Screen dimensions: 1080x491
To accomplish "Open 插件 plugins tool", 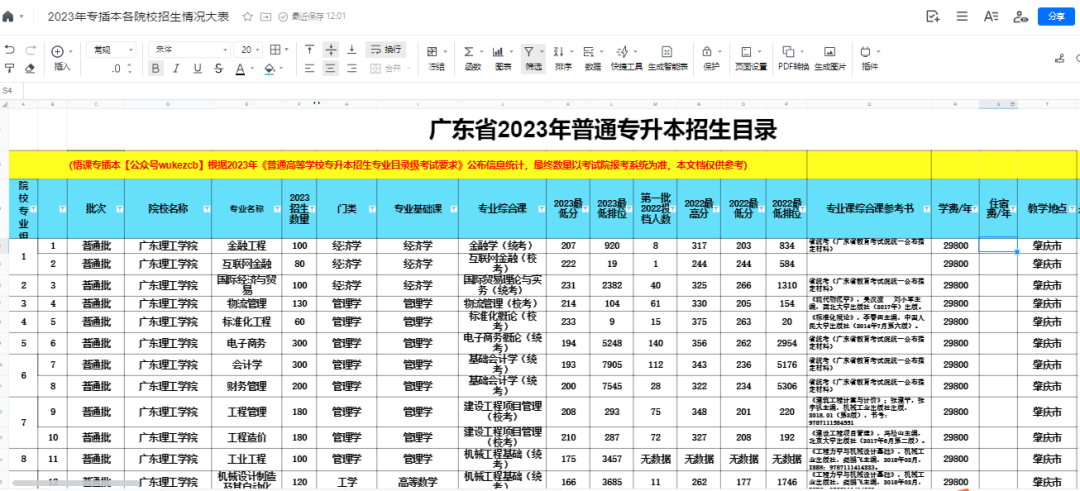I will point(869,59).
